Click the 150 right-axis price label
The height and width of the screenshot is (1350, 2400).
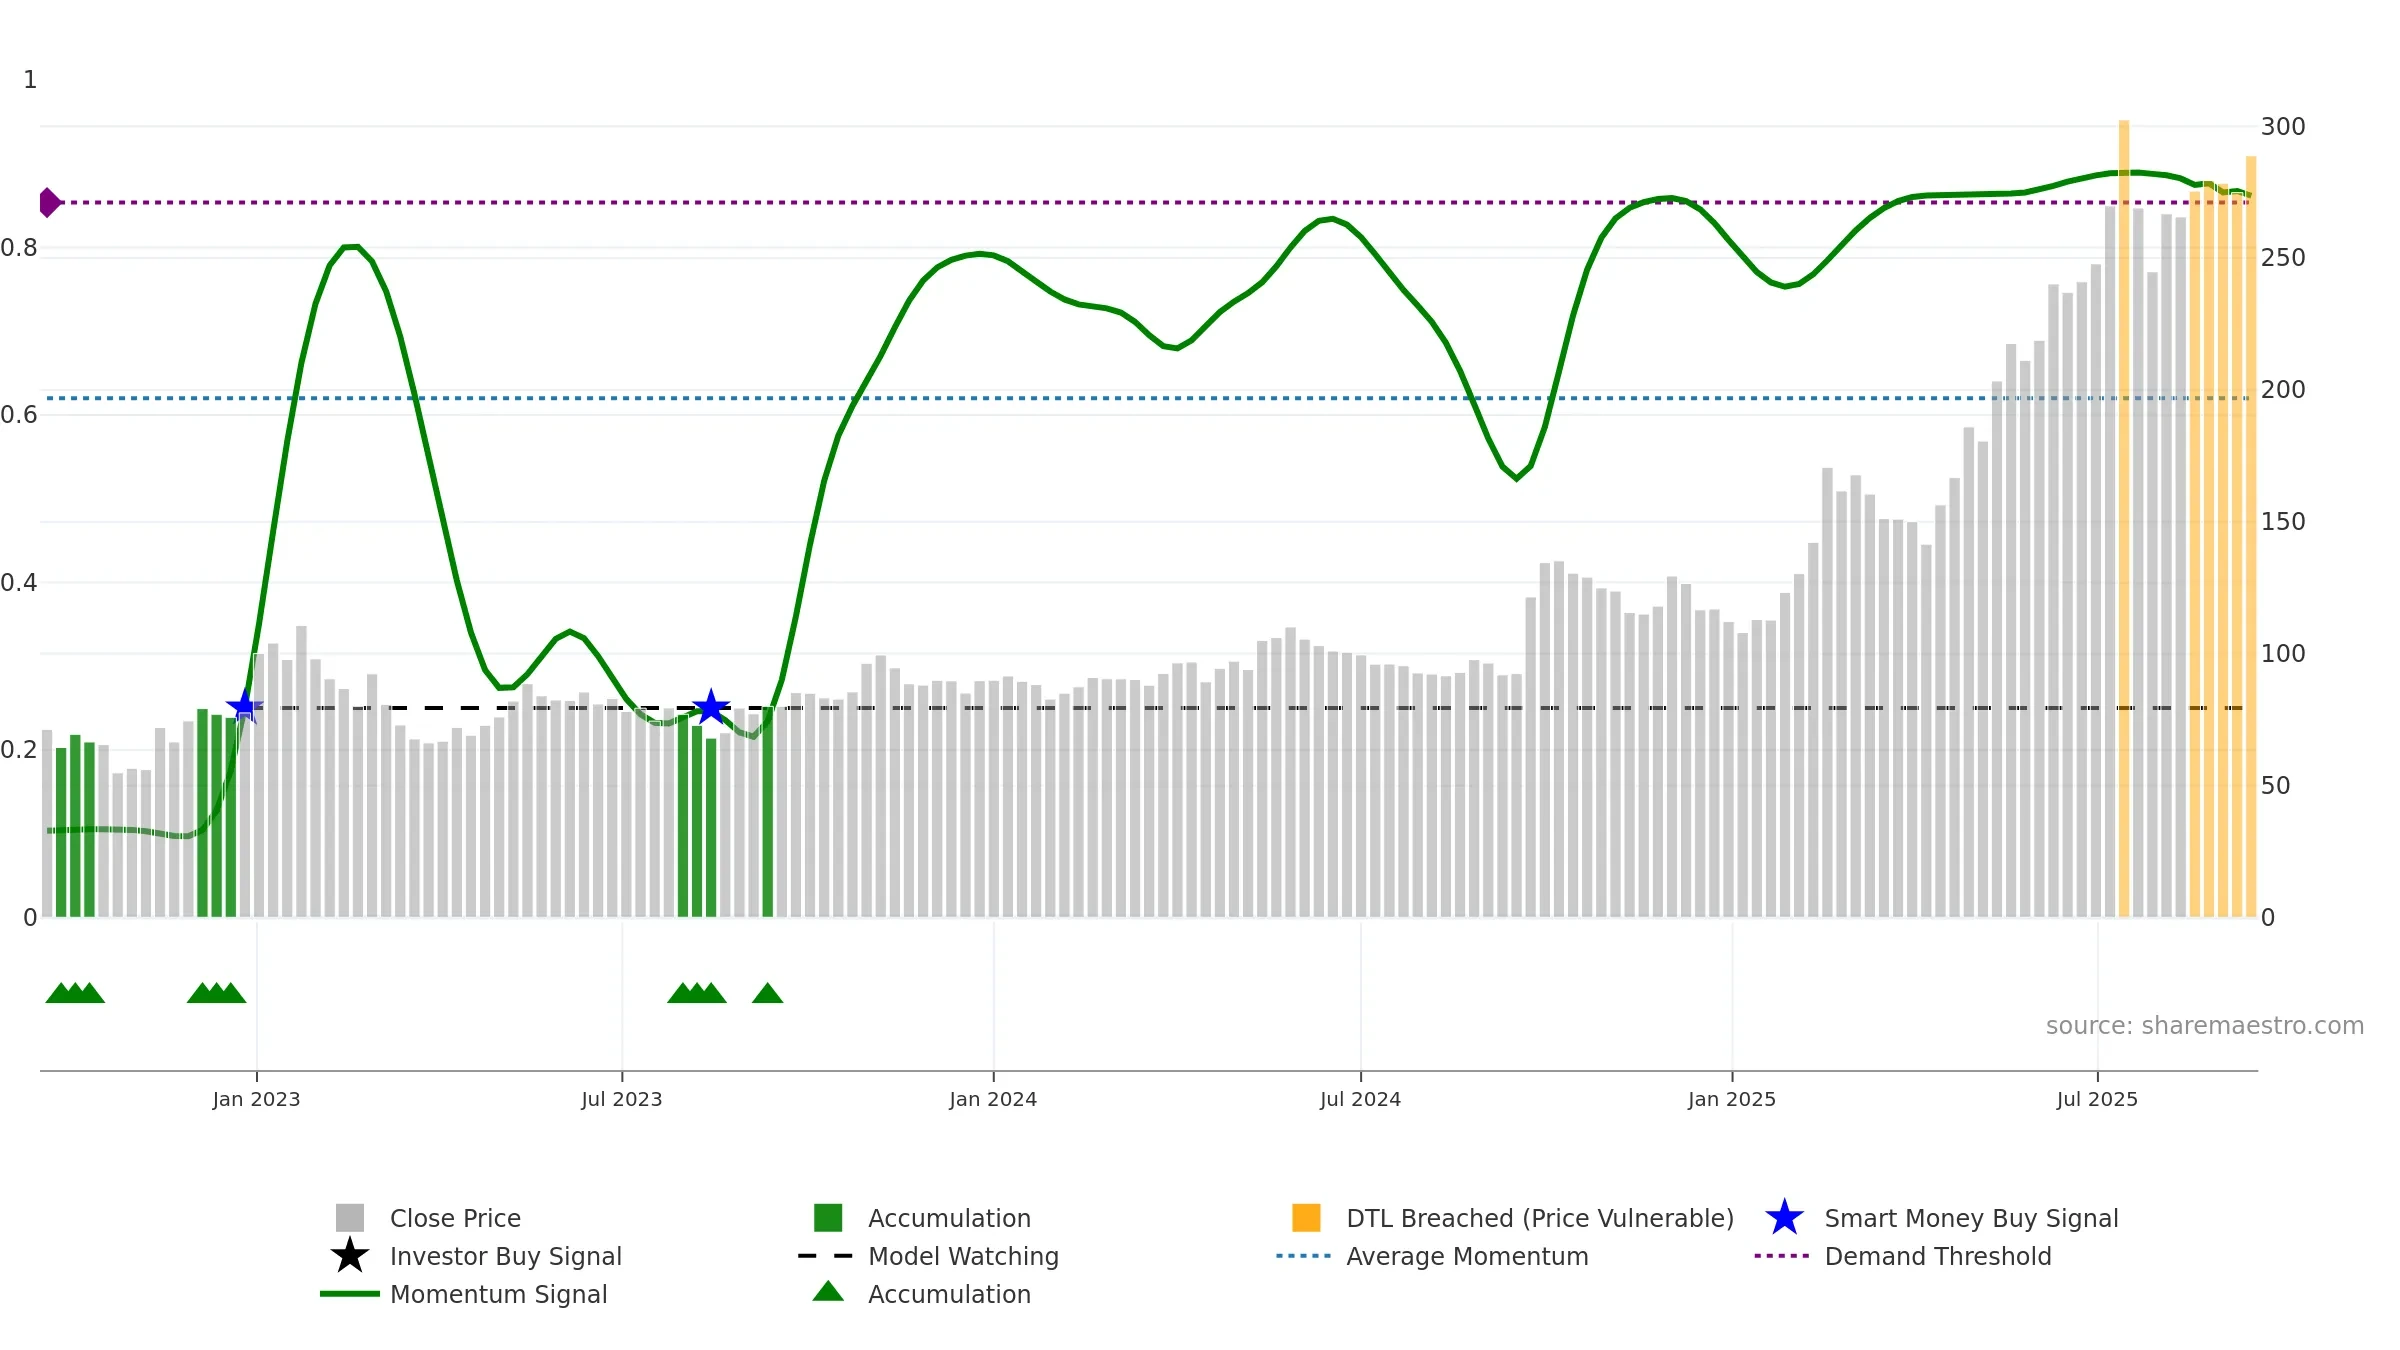pos(2283,522)
